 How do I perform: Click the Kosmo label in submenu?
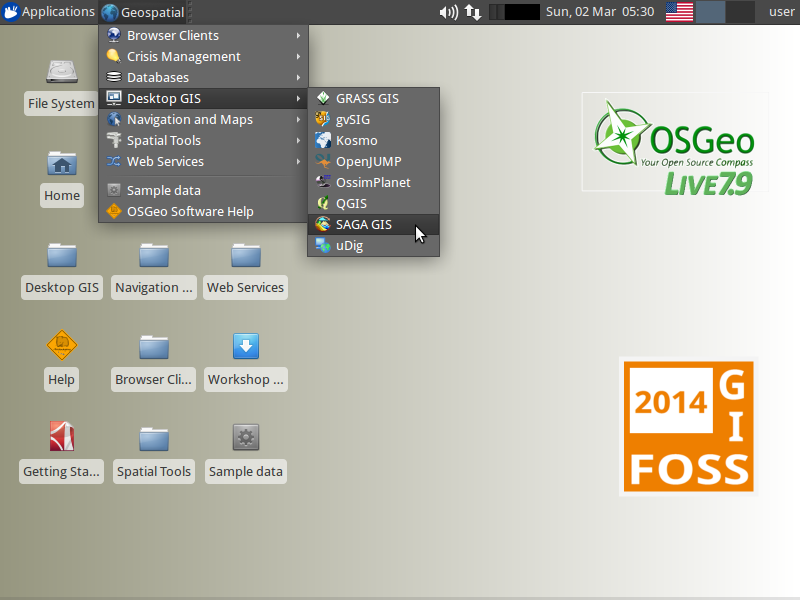357,140
